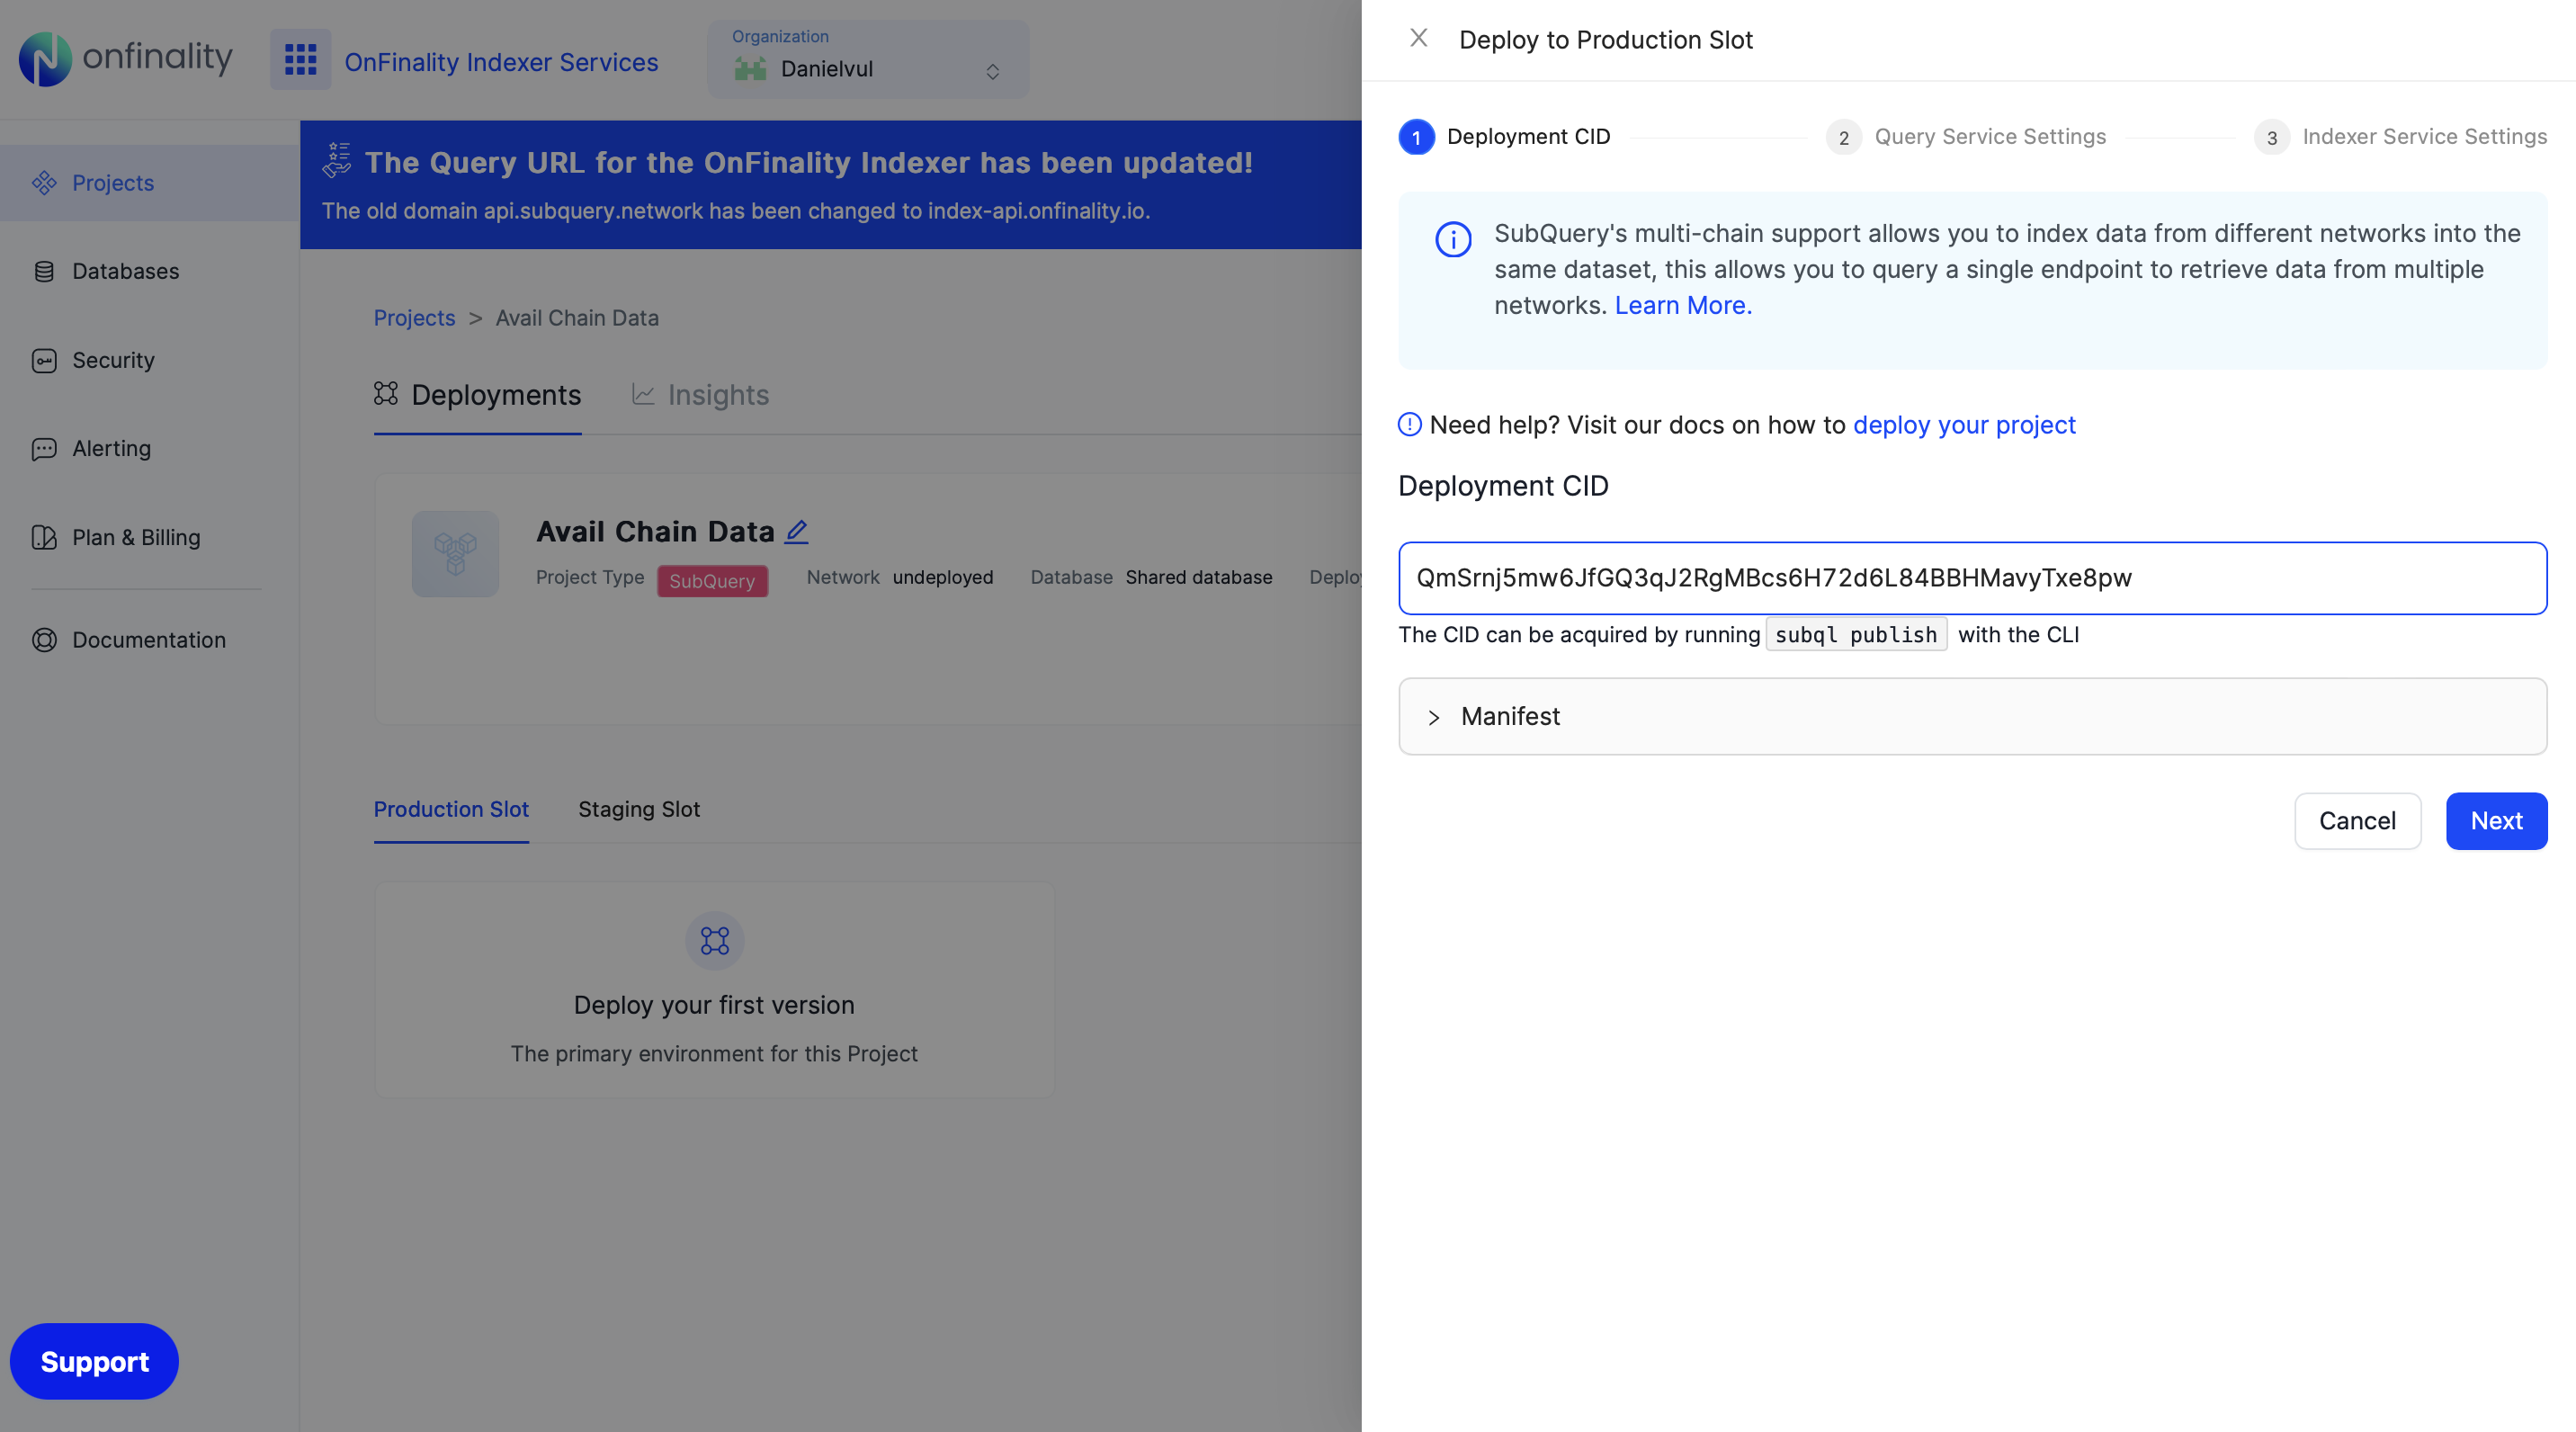2576x1432 pixels.
Task: Select the Databases sidebar item
Action: point(129,271)
